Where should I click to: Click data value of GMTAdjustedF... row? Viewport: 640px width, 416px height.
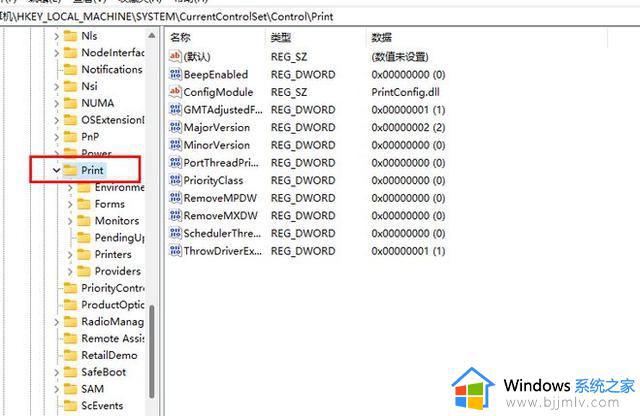coord(408,109)
